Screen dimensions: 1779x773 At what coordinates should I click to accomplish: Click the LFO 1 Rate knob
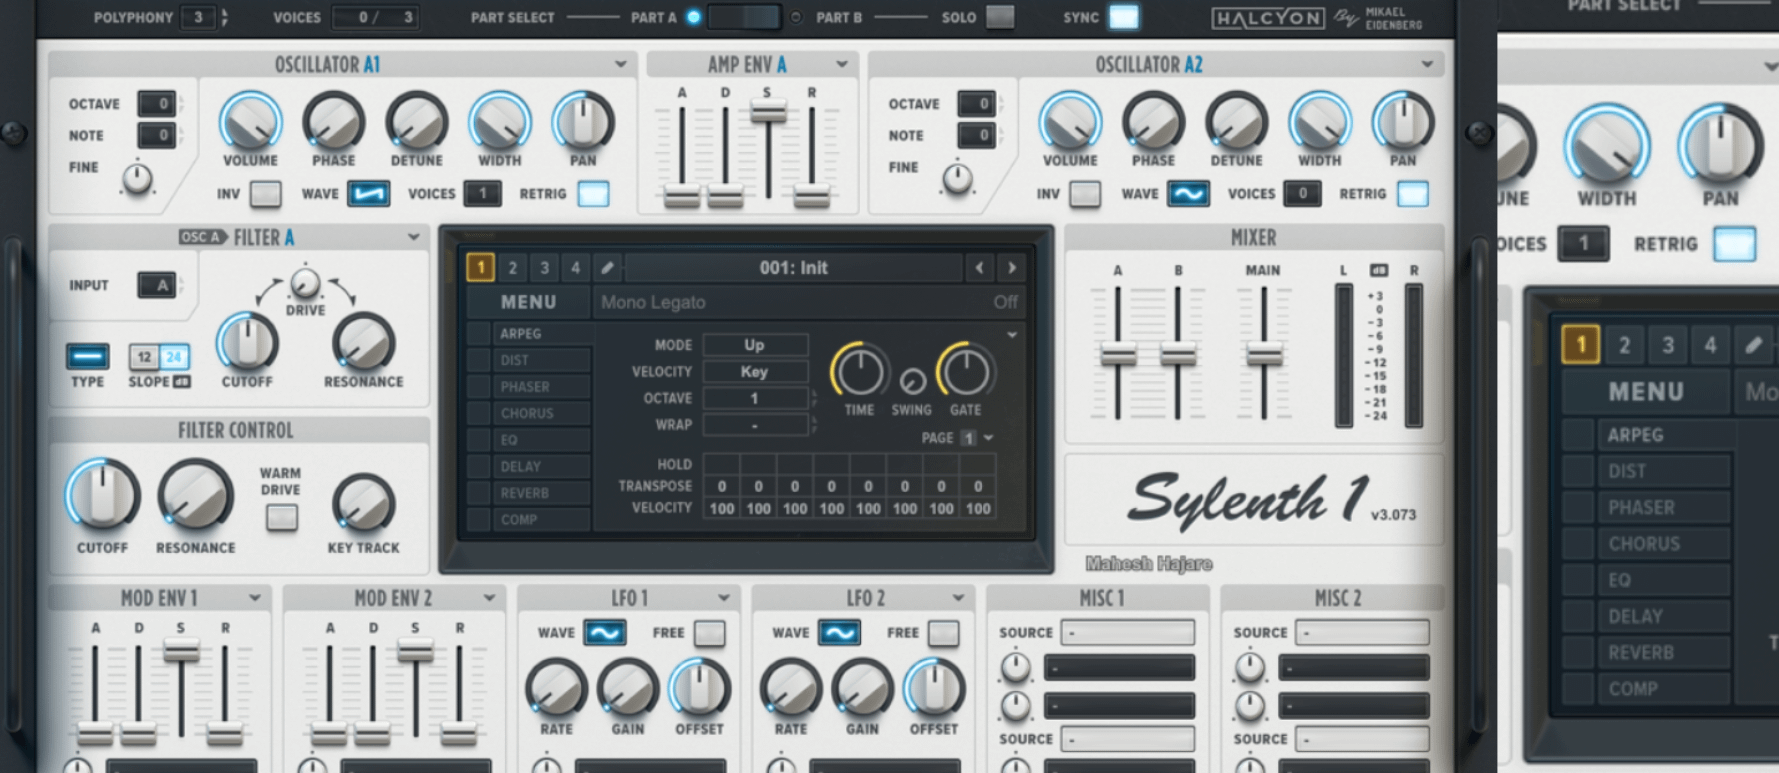click(556, 689)
